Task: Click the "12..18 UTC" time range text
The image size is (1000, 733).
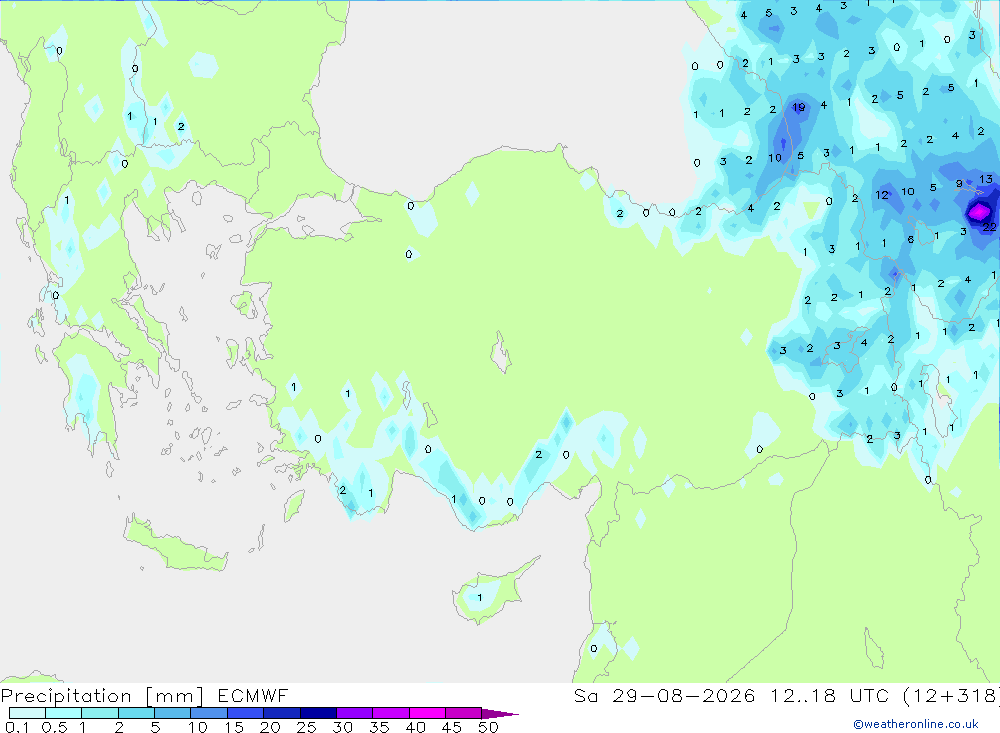Action: click(x=830, y=695)
